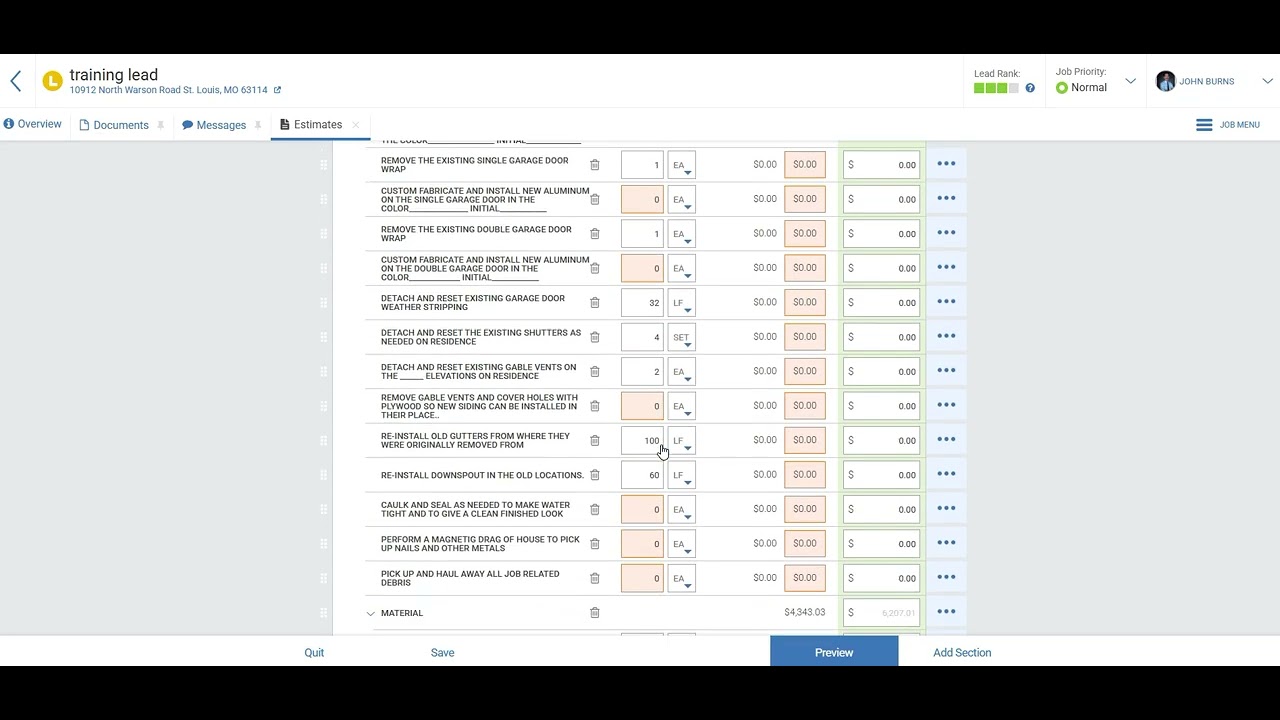Pin the Messages tab

pos(258,125)
